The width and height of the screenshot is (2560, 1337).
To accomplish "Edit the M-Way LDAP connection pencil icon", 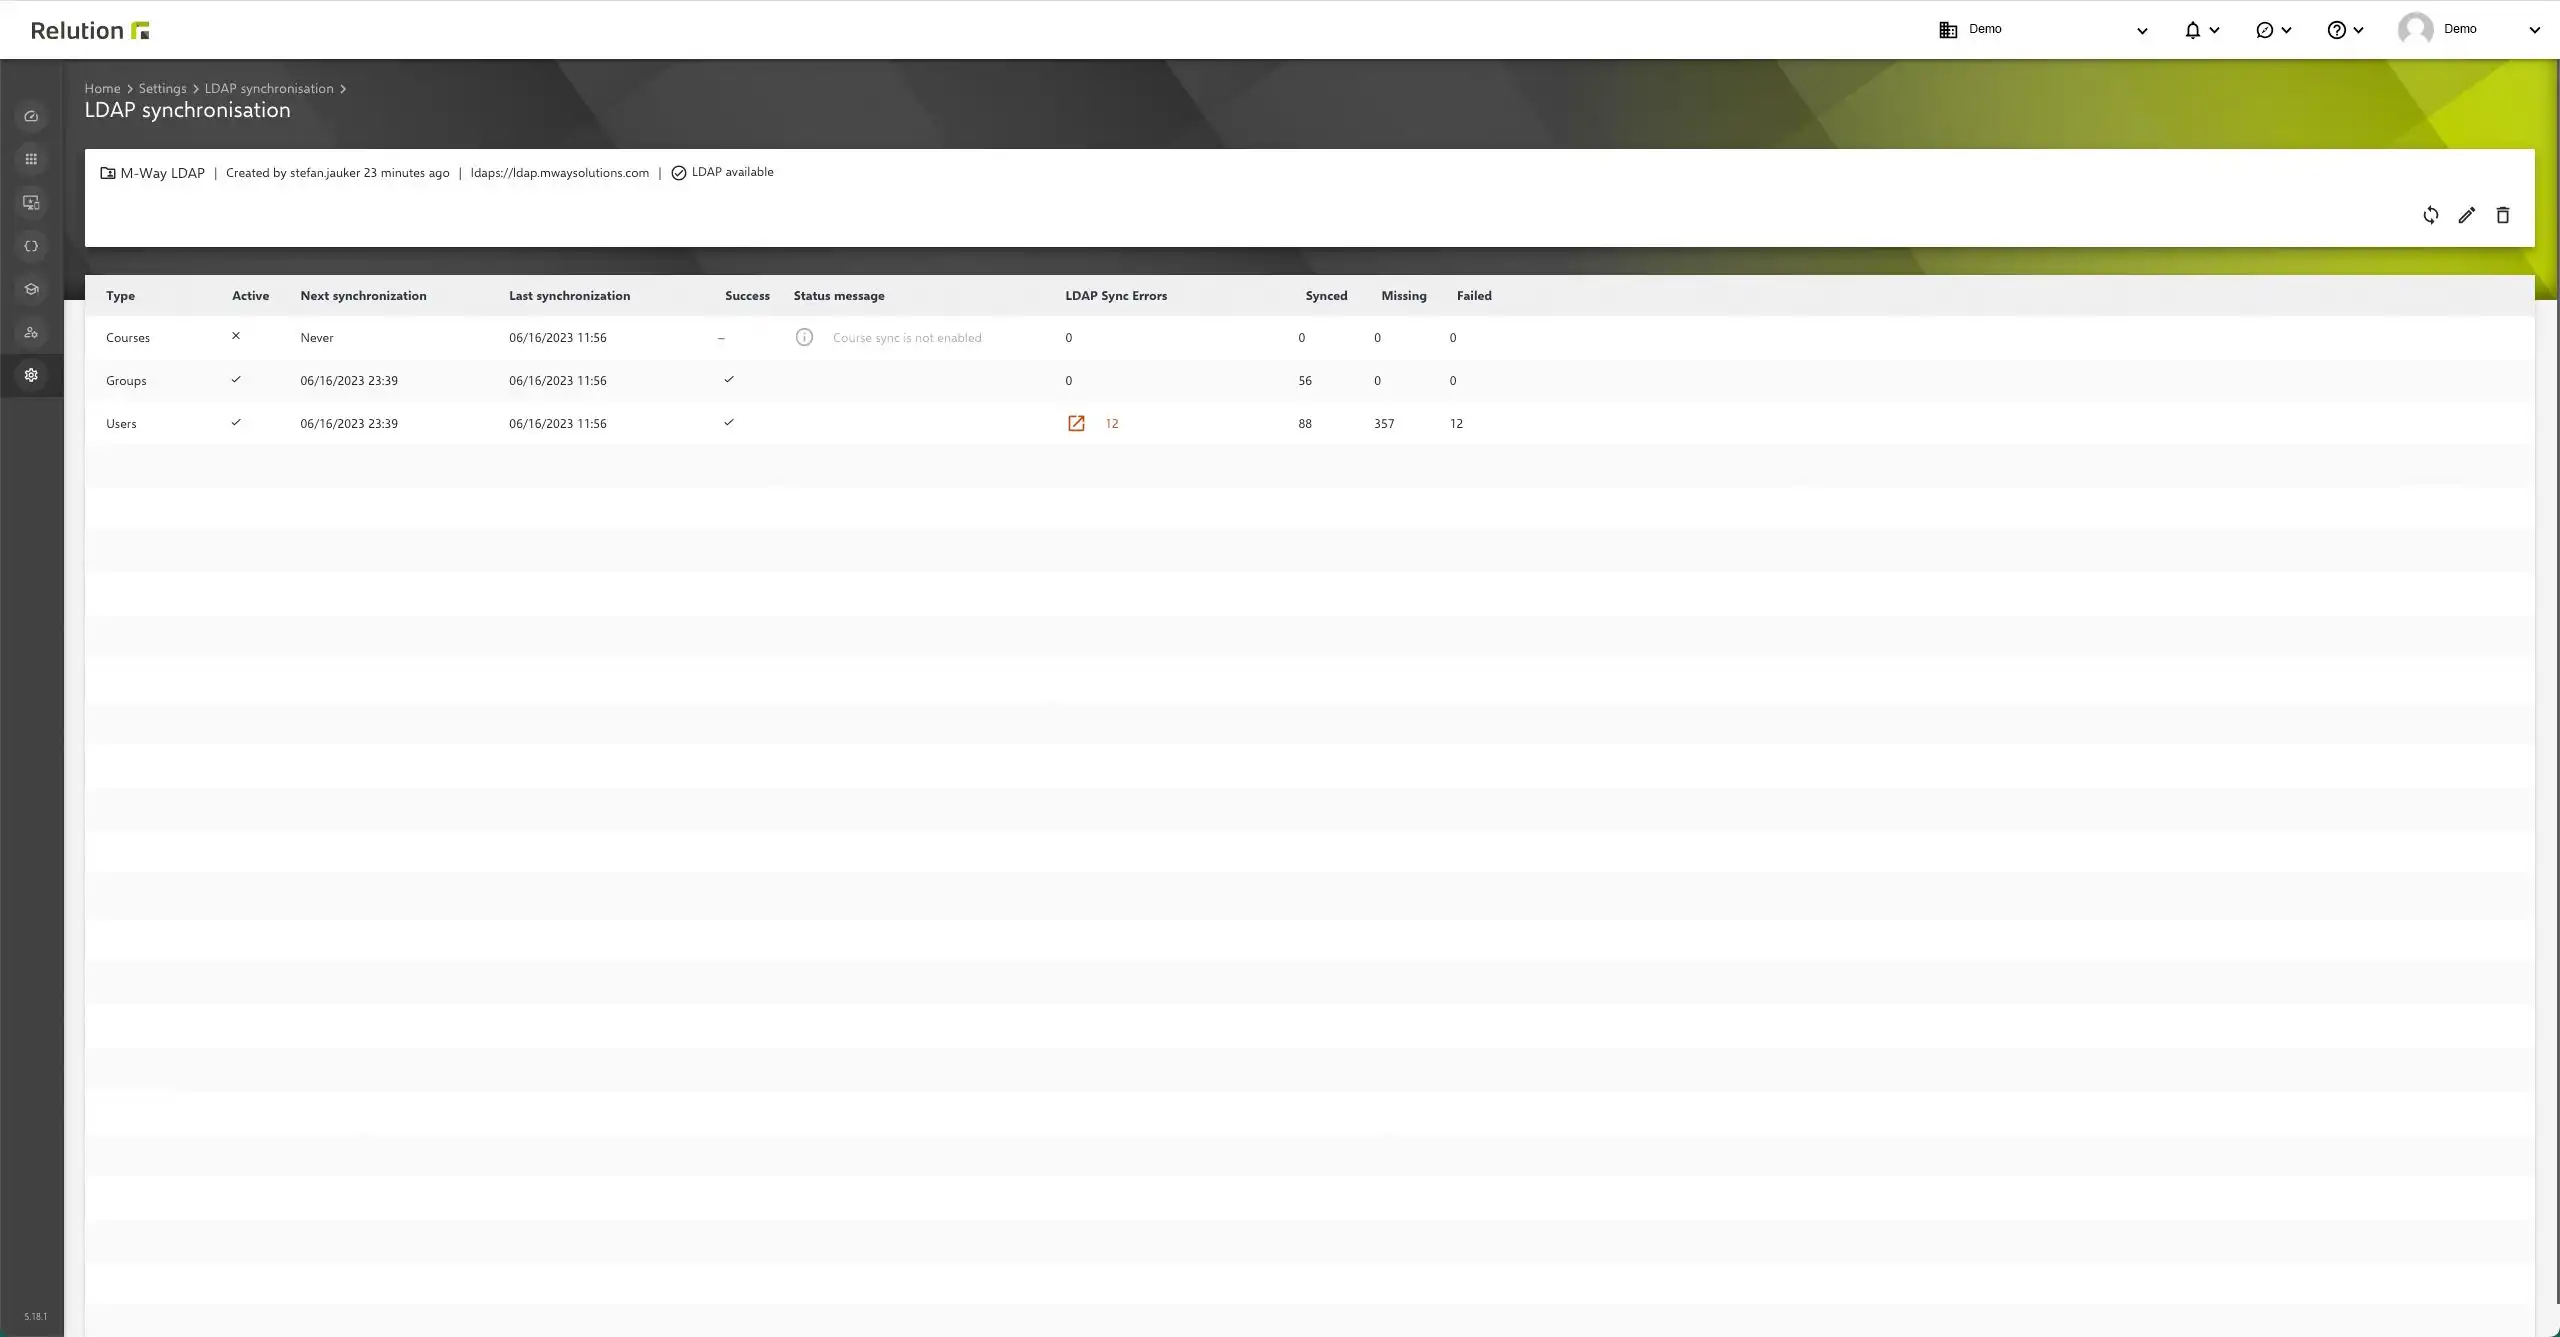I will point(2466,215).
